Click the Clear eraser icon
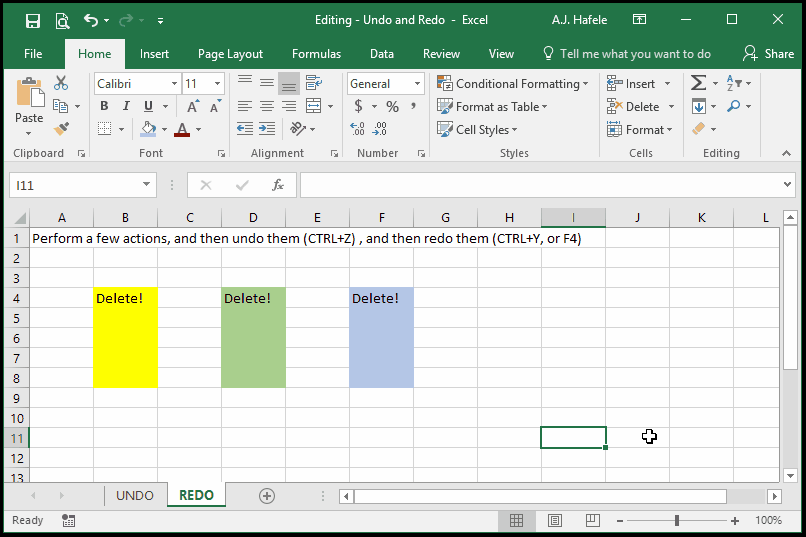The image size is (806, 537). click(x=698, y=128)
